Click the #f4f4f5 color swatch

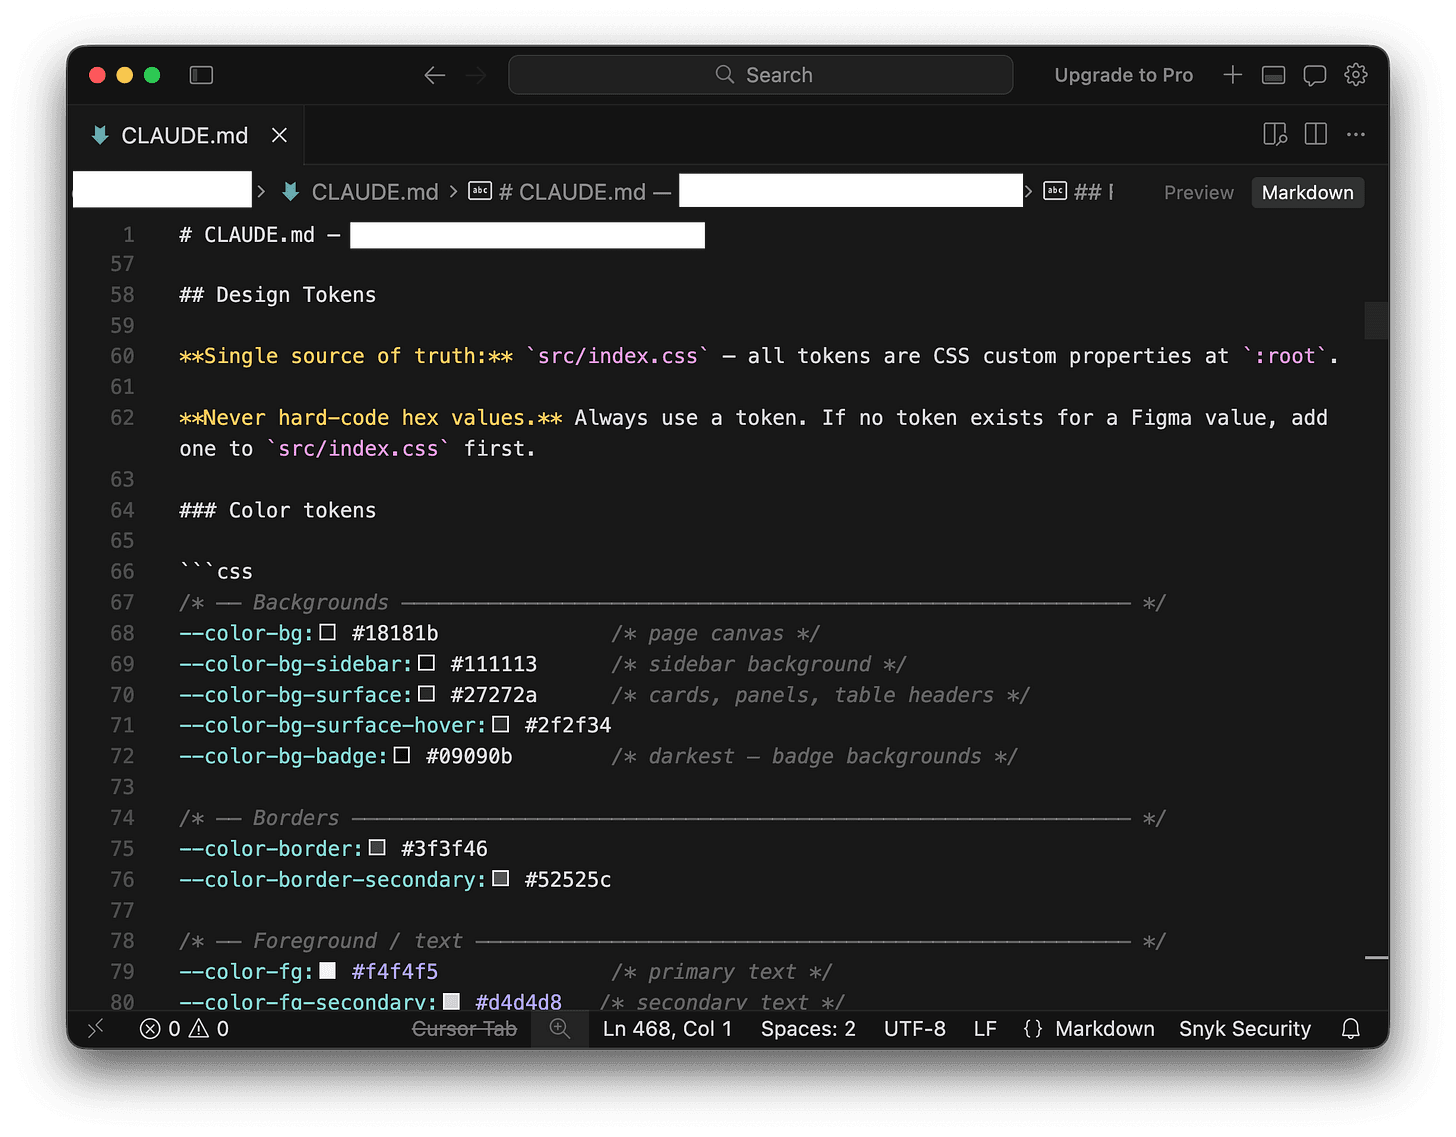(327, 971)
